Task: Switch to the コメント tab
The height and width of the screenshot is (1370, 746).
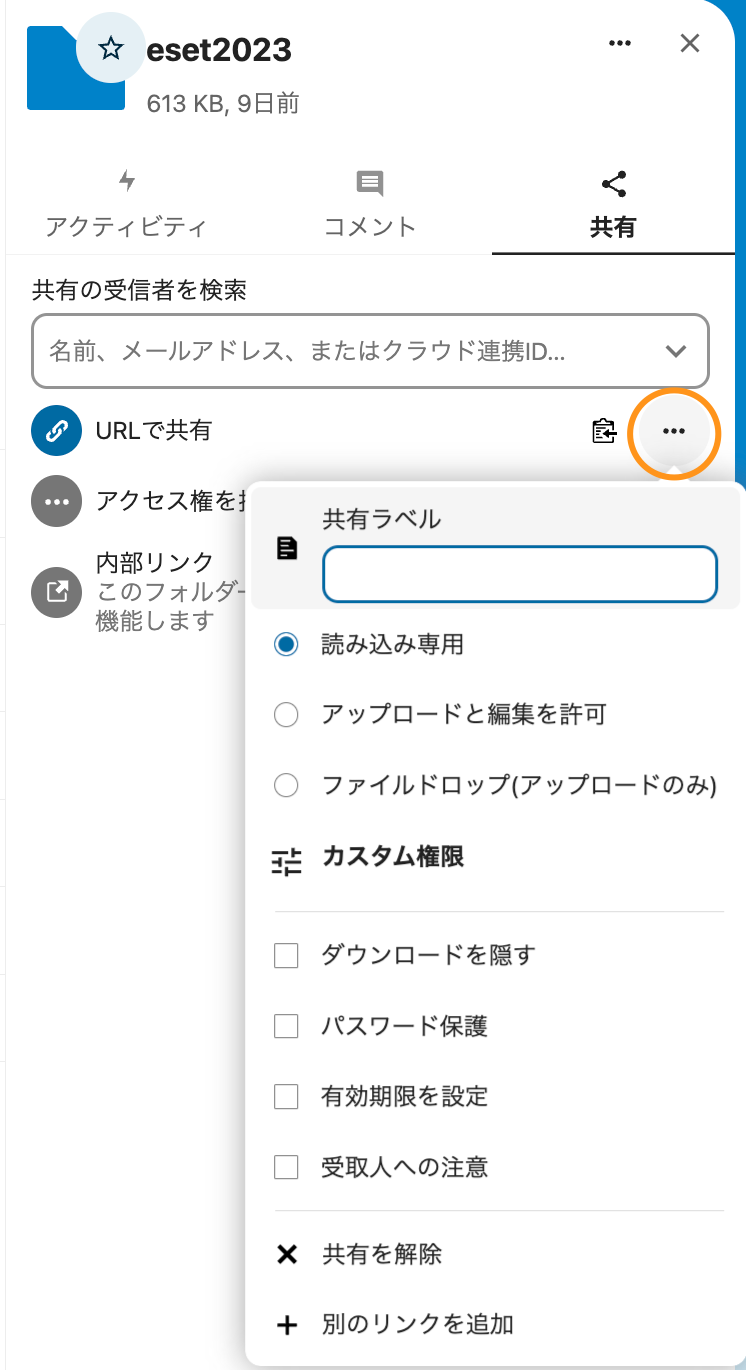Action: tap(370, 205)
